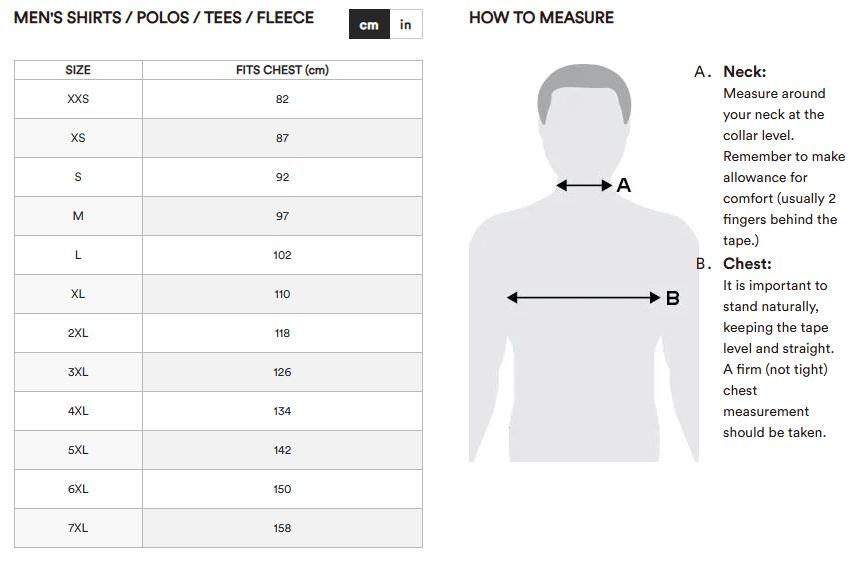Click the Neck instruction heading
The height and width of the screenshot is (562, 858).
(744, 72)
